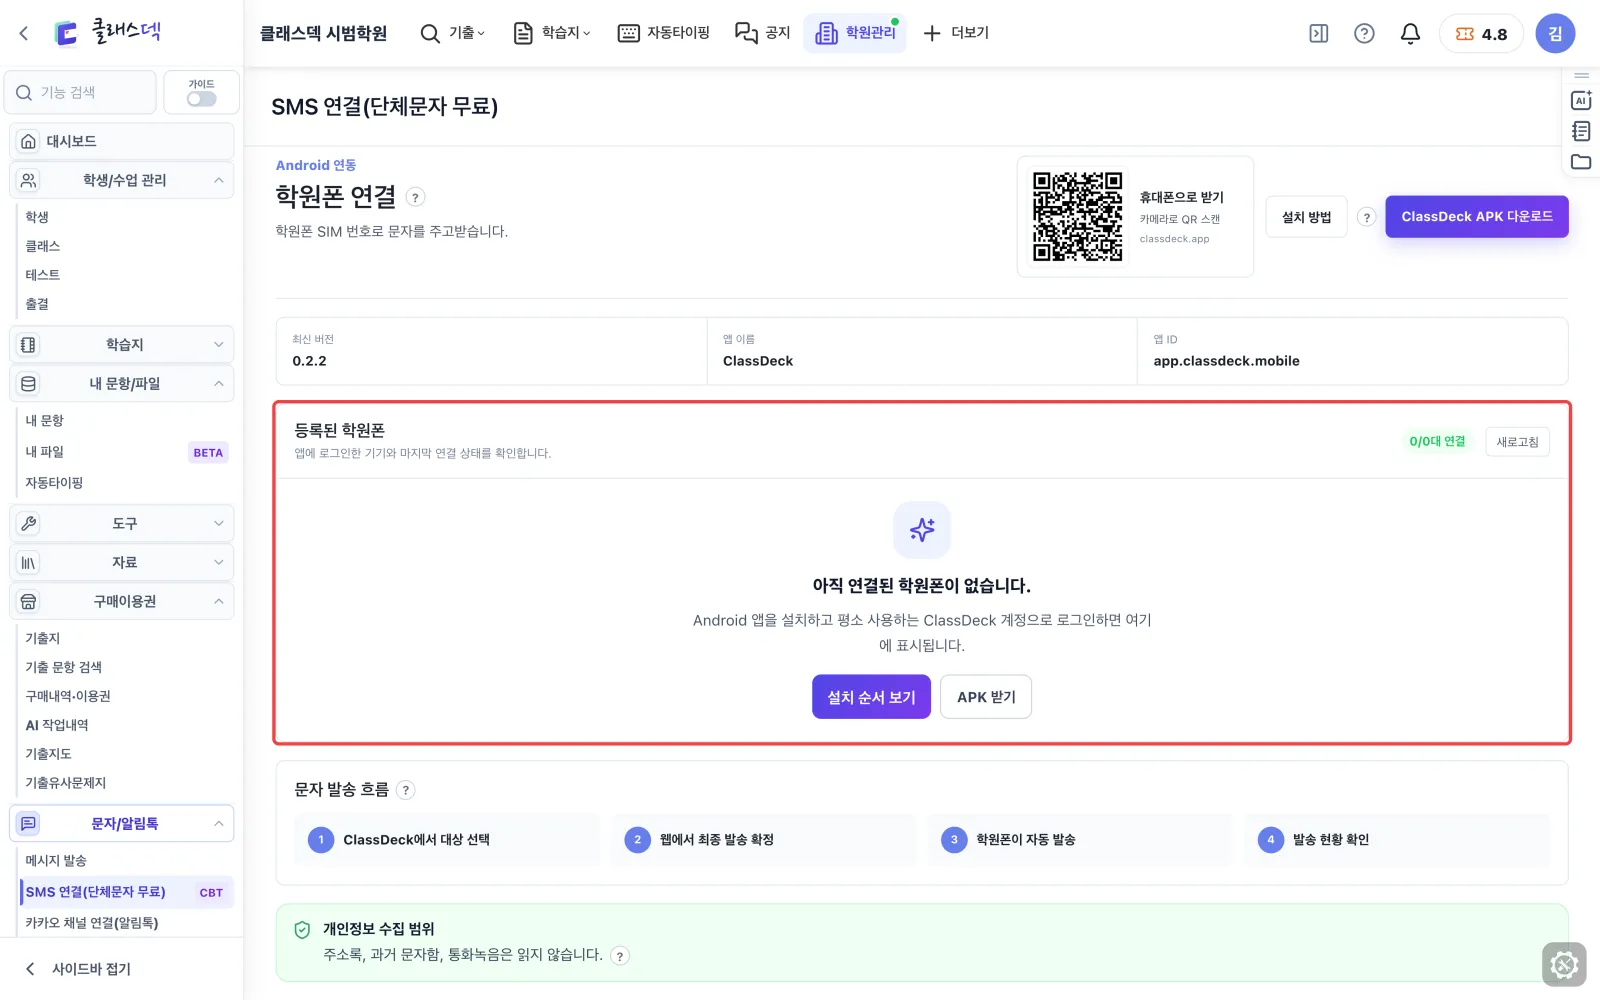1600x1000 pixels.
Task: Click help icon next to 학원폰 연결 title
Action: click(x=416, y=197)
